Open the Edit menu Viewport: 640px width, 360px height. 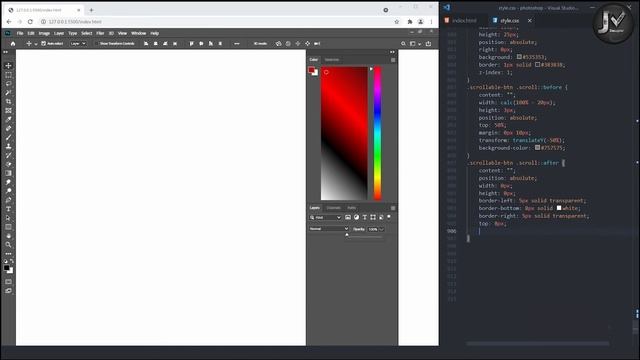pos(31,33)
